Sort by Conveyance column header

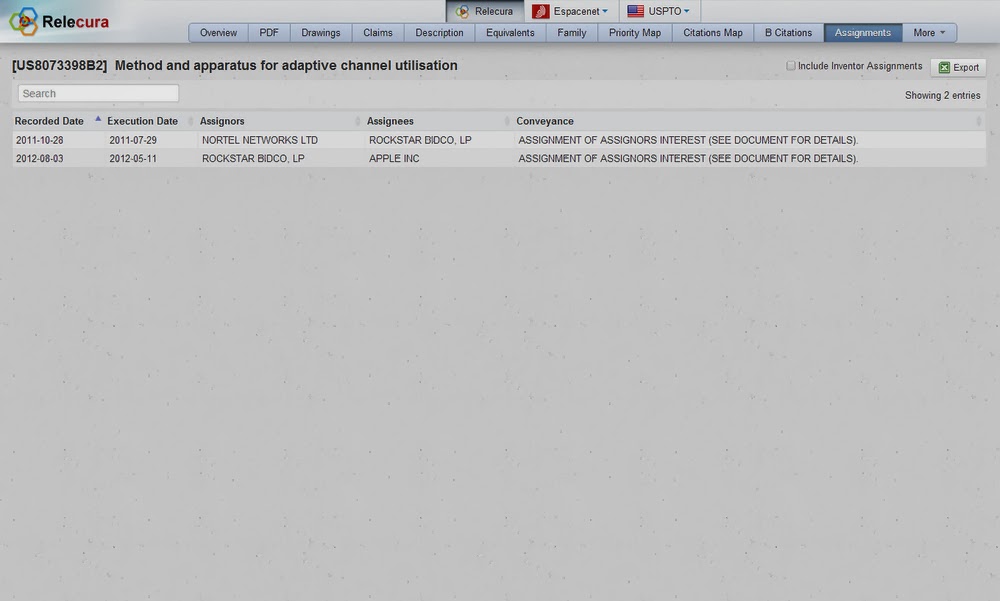[x=545, y=121]
